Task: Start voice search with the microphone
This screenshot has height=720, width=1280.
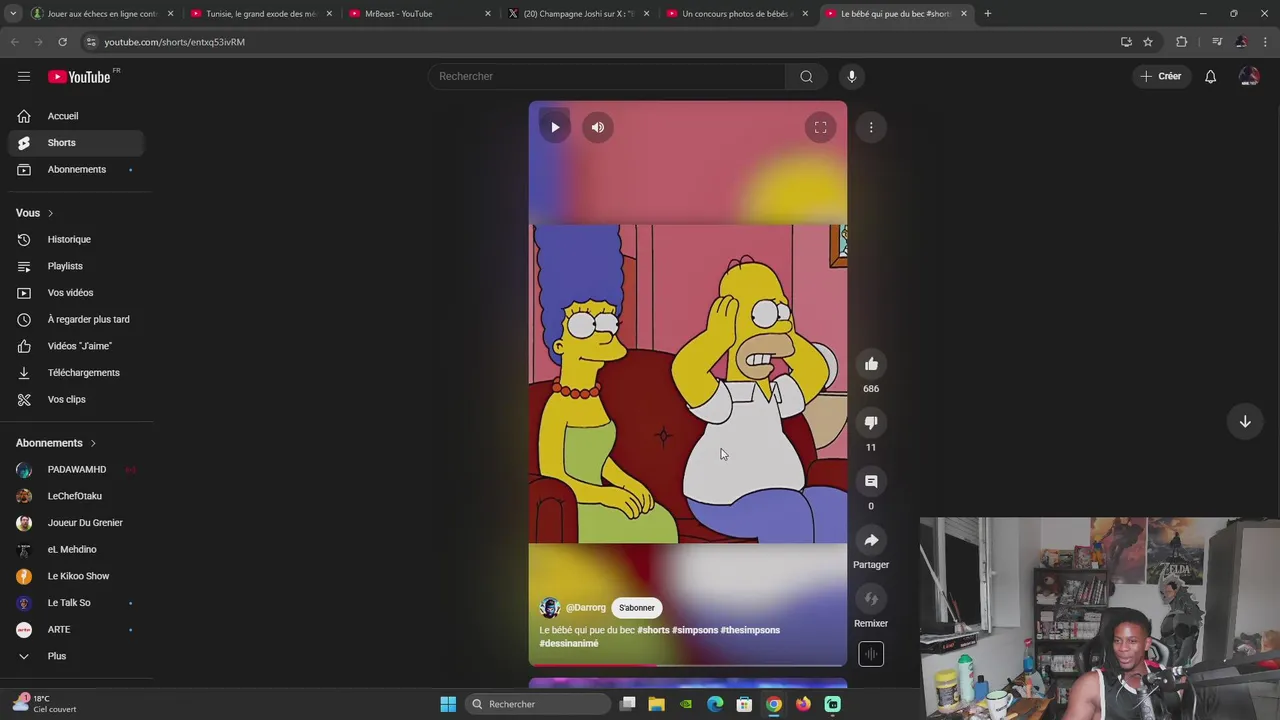Action: (x=852, y=76)
